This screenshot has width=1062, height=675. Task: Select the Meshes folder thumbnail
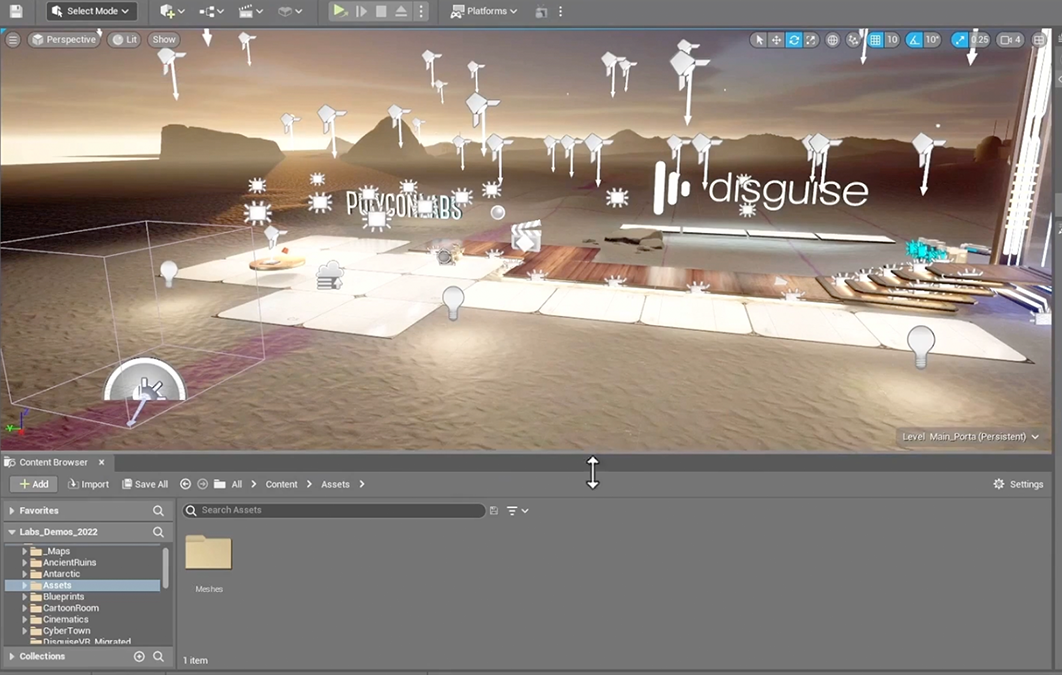[x=209, y=553]
